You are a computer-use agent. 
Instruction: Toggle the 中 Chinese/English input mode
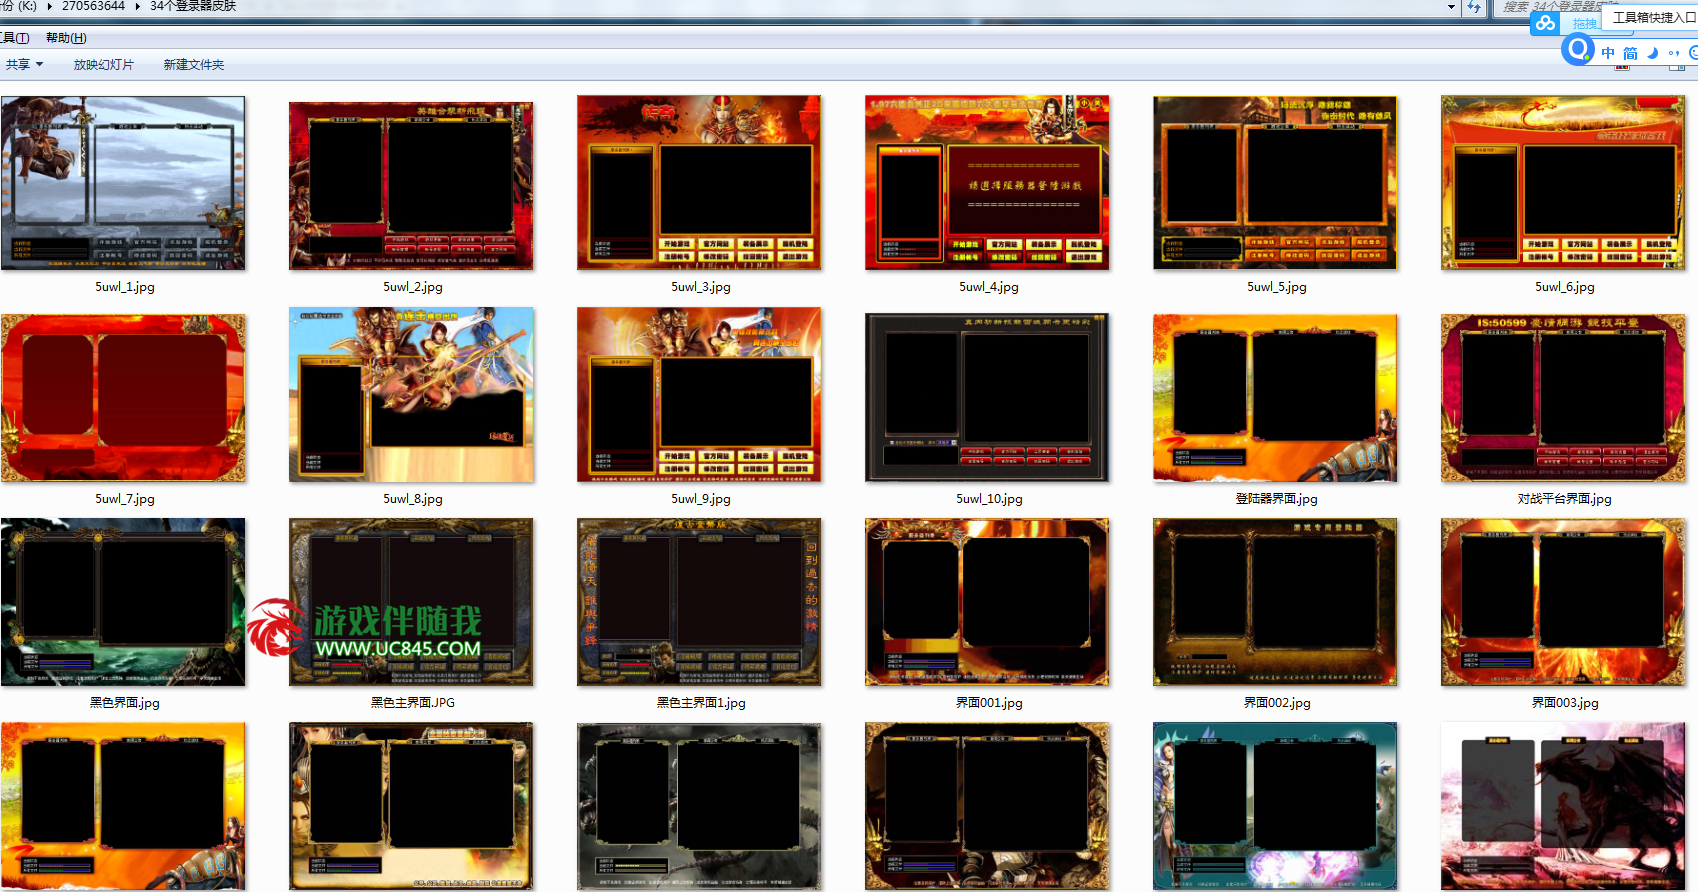tap(1608, 53)
